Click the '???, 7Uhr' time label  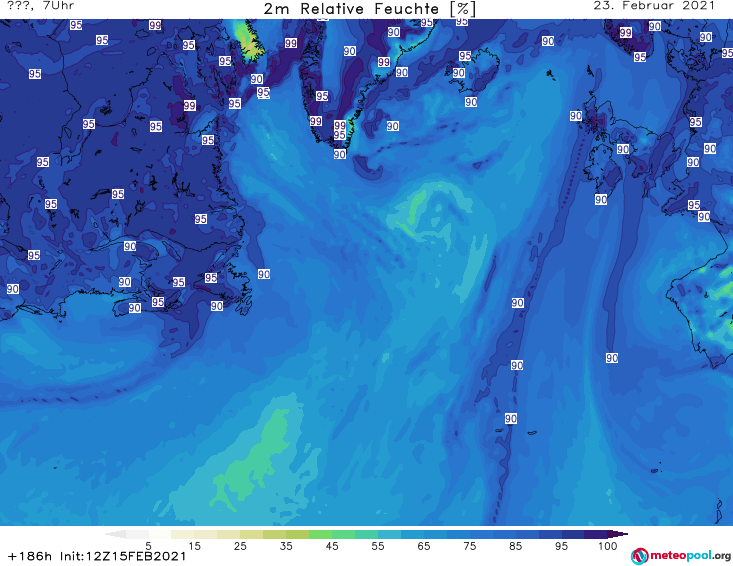tap(40, 6)
